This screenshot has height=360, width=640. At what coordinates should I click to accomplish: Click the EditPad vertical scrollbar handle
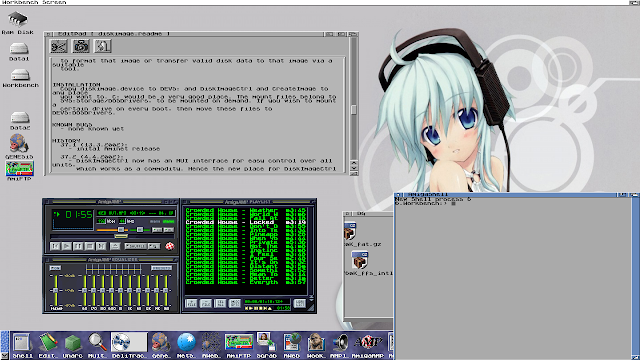pos(353,110)
